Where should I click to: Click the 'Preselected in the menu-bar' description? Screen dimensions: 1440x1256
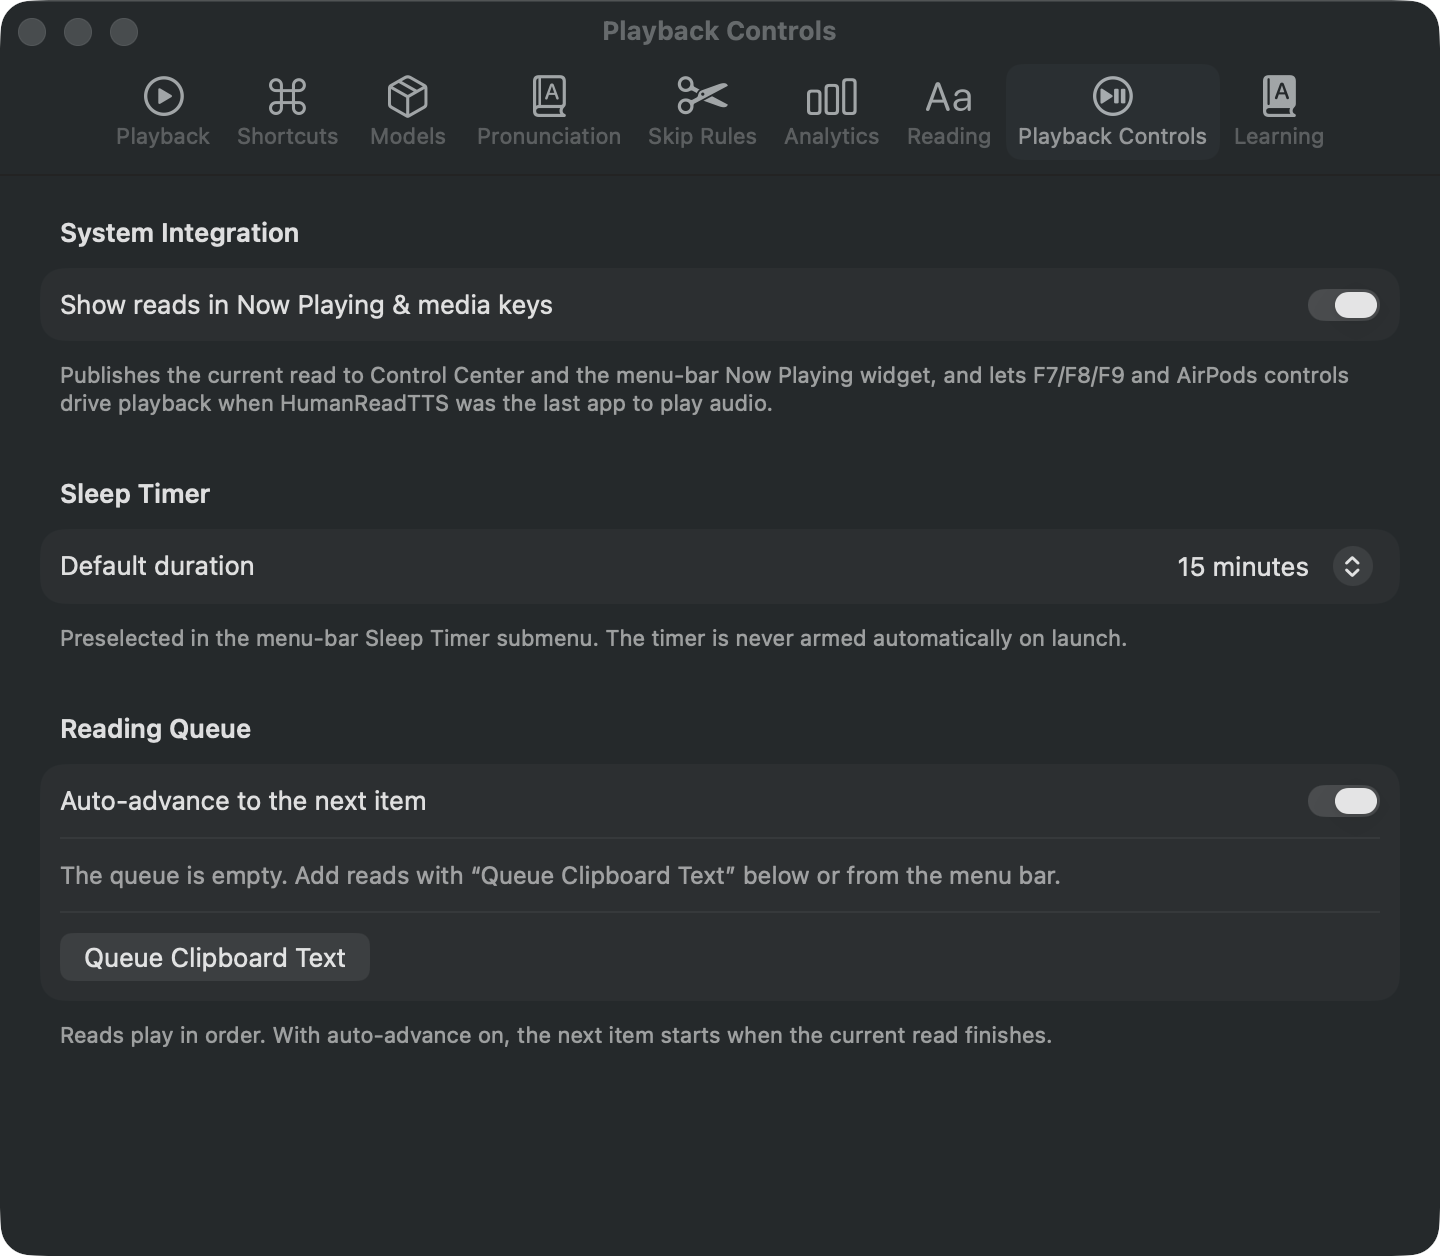click(593, 638)
